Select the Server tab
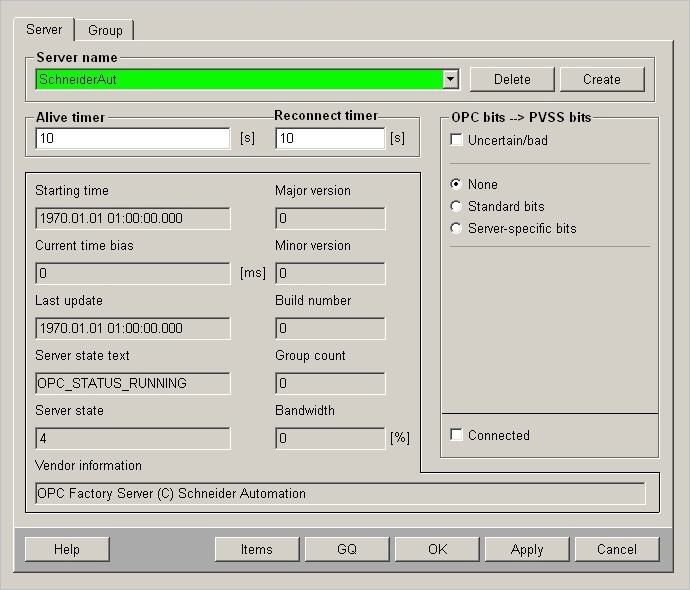The width and height of the screenshot is (690, 590). click(x=44, y=30)
